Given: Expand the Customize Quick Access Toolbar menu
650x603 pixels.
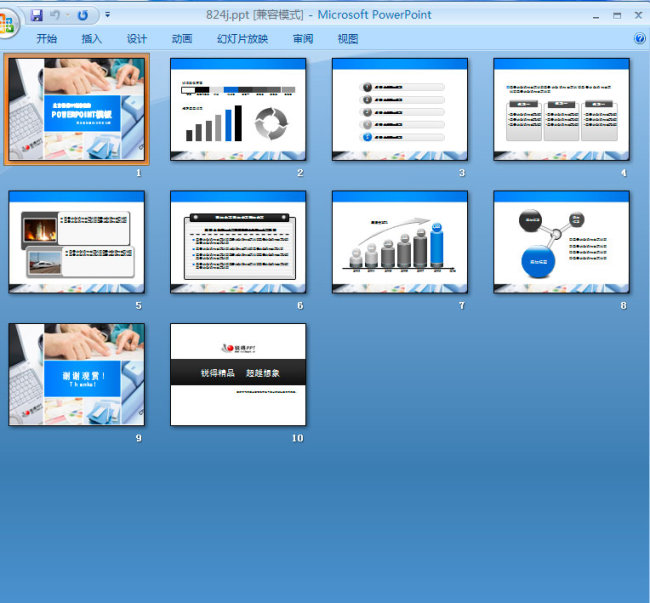Looking at the screenshot, I should [x=107, y=16].
